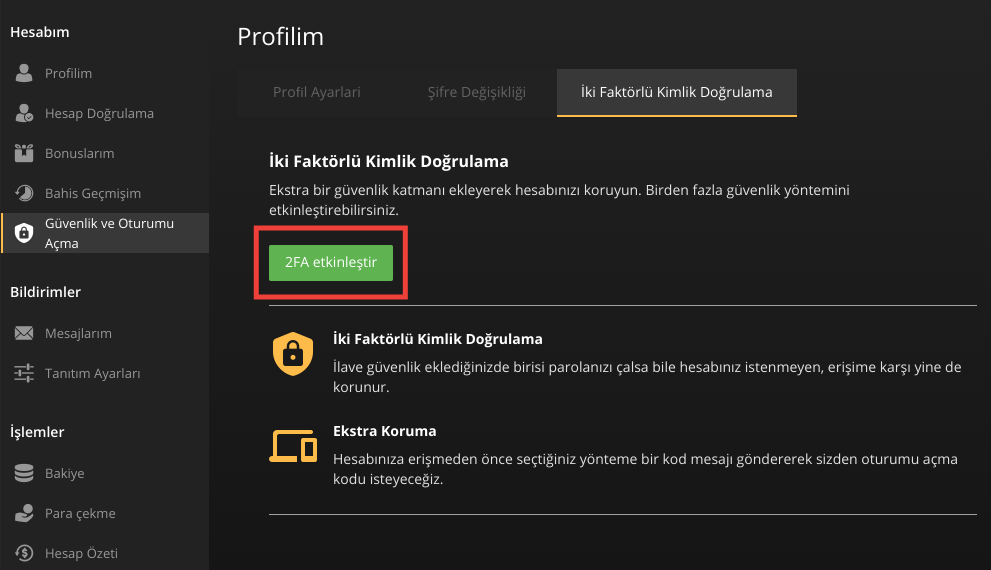Click the Ekstra Koruma devices icon

[x=293, y=446]
